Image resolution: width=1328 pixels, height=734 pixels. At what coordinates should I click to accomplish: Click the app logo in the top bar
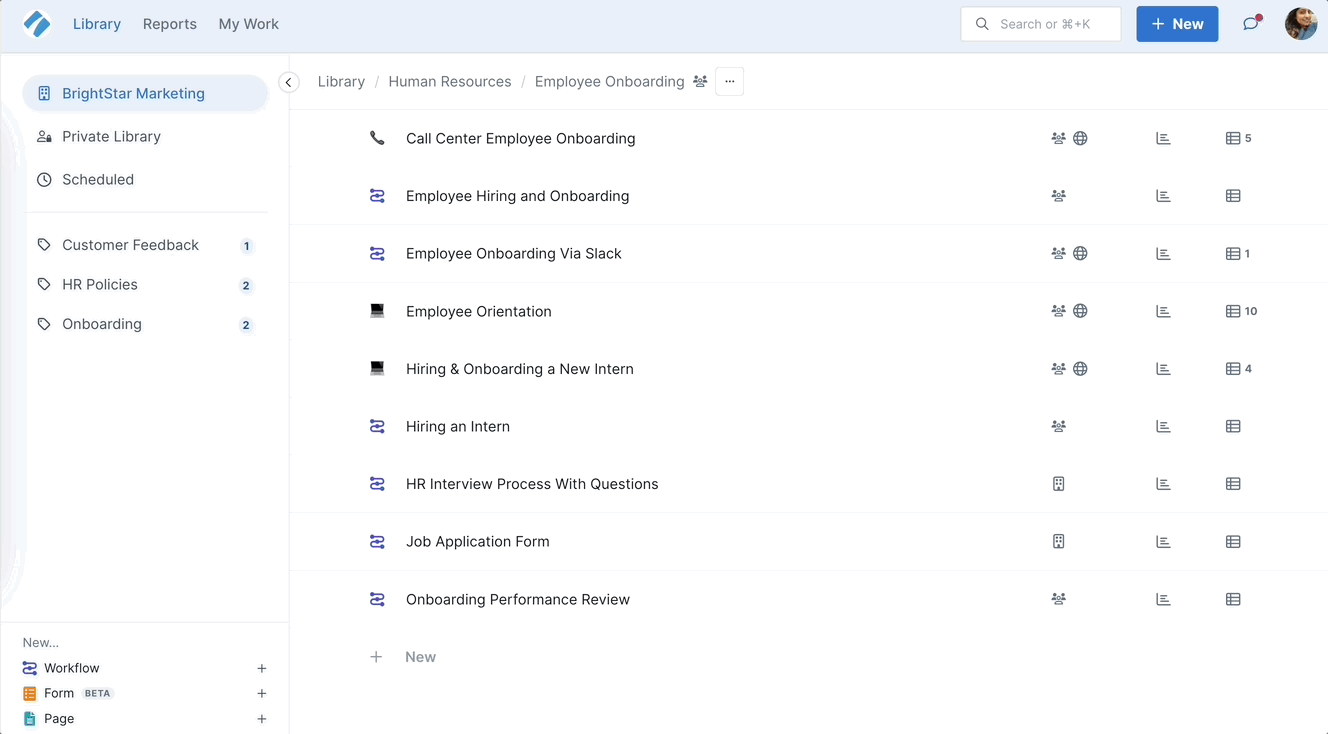click(x=37, y=24)
